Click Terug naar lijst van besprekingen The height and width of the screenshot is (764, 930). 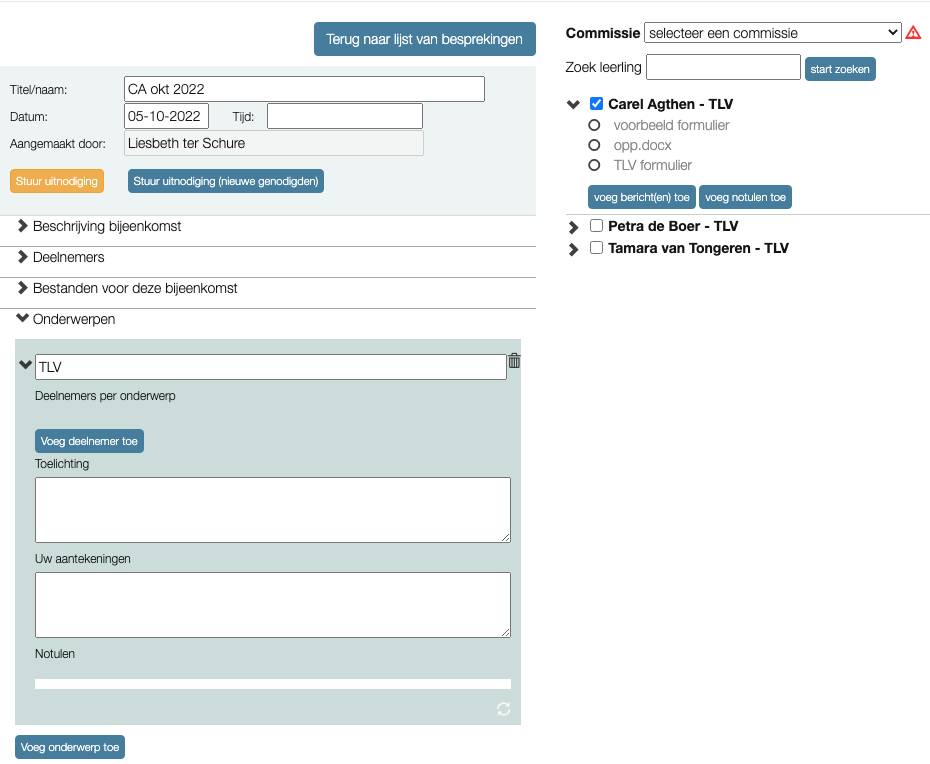tap(424, 40)
